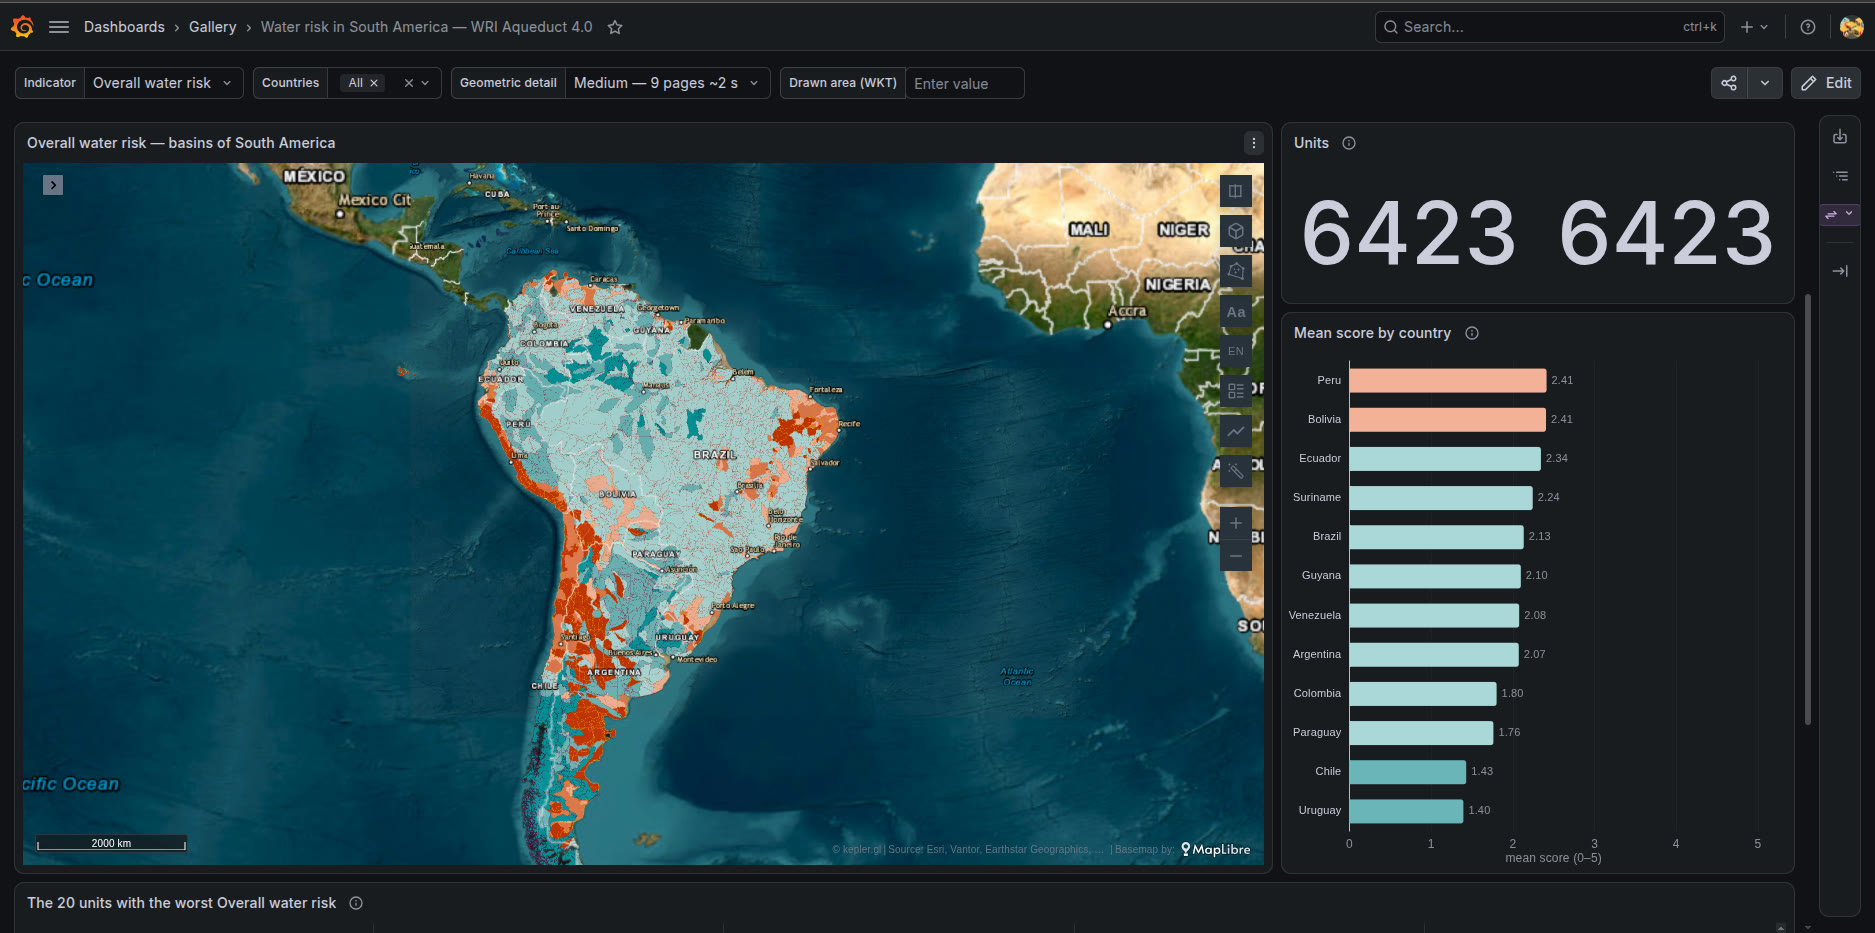Click the Dashboards breadcrumb link

click(x=124, y=27)
